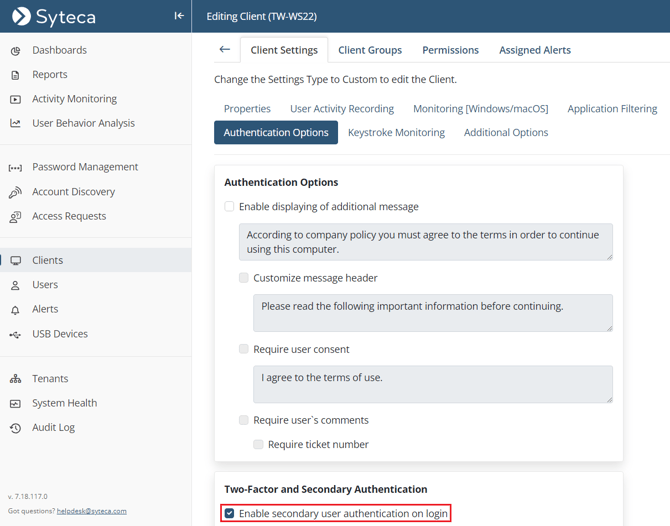Tick the Customize message header checkbox
The image size is (670, 526).
pyautogui.click(x=244, y=278)
